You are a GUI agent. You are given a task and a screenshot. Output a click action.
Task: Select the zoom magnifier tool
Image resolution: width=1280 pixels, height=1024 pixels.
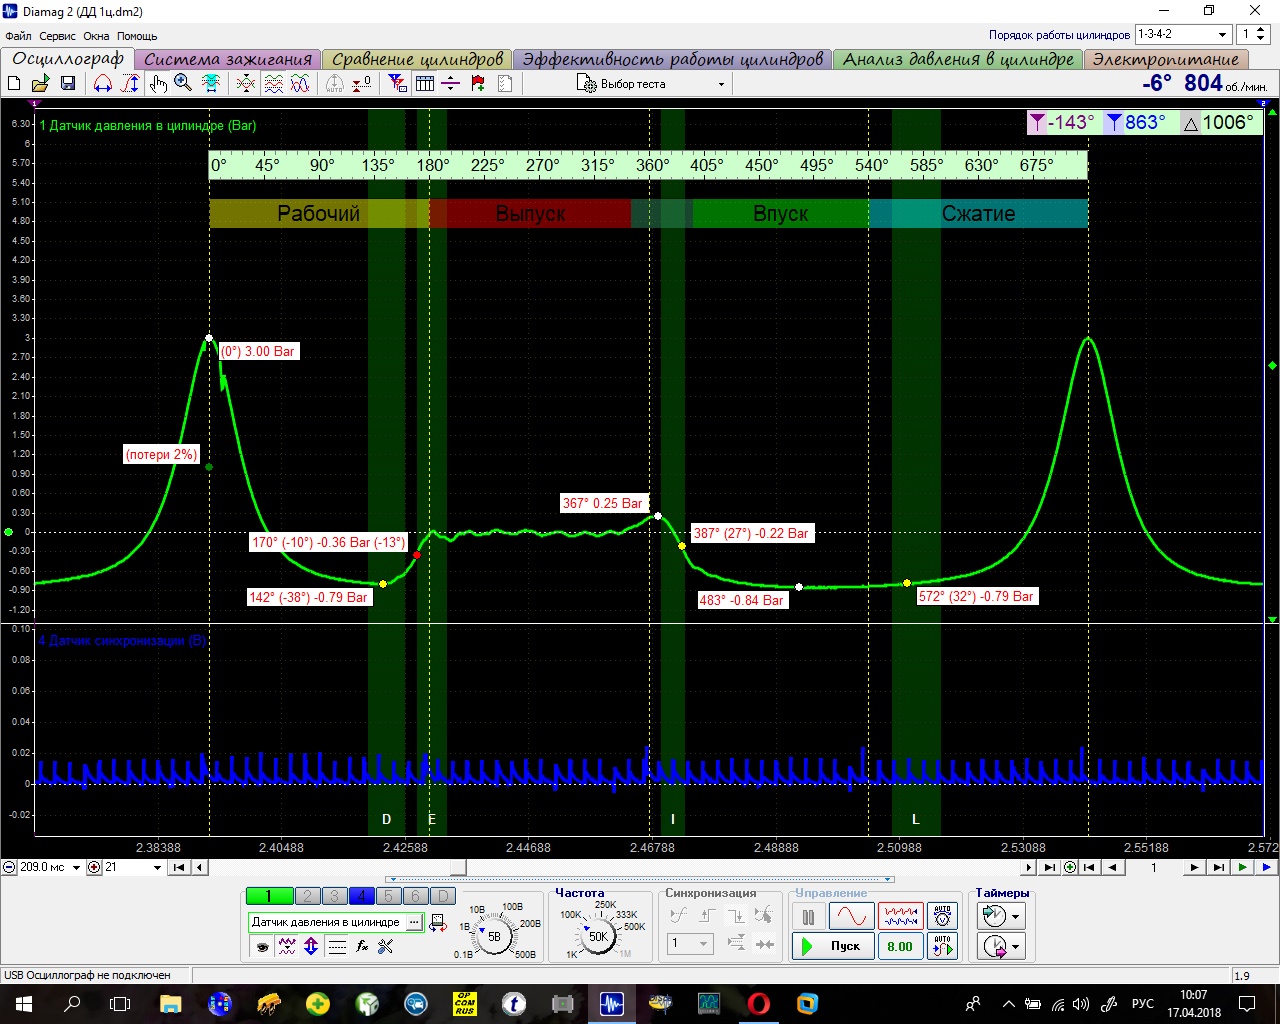tap(183, 84)
